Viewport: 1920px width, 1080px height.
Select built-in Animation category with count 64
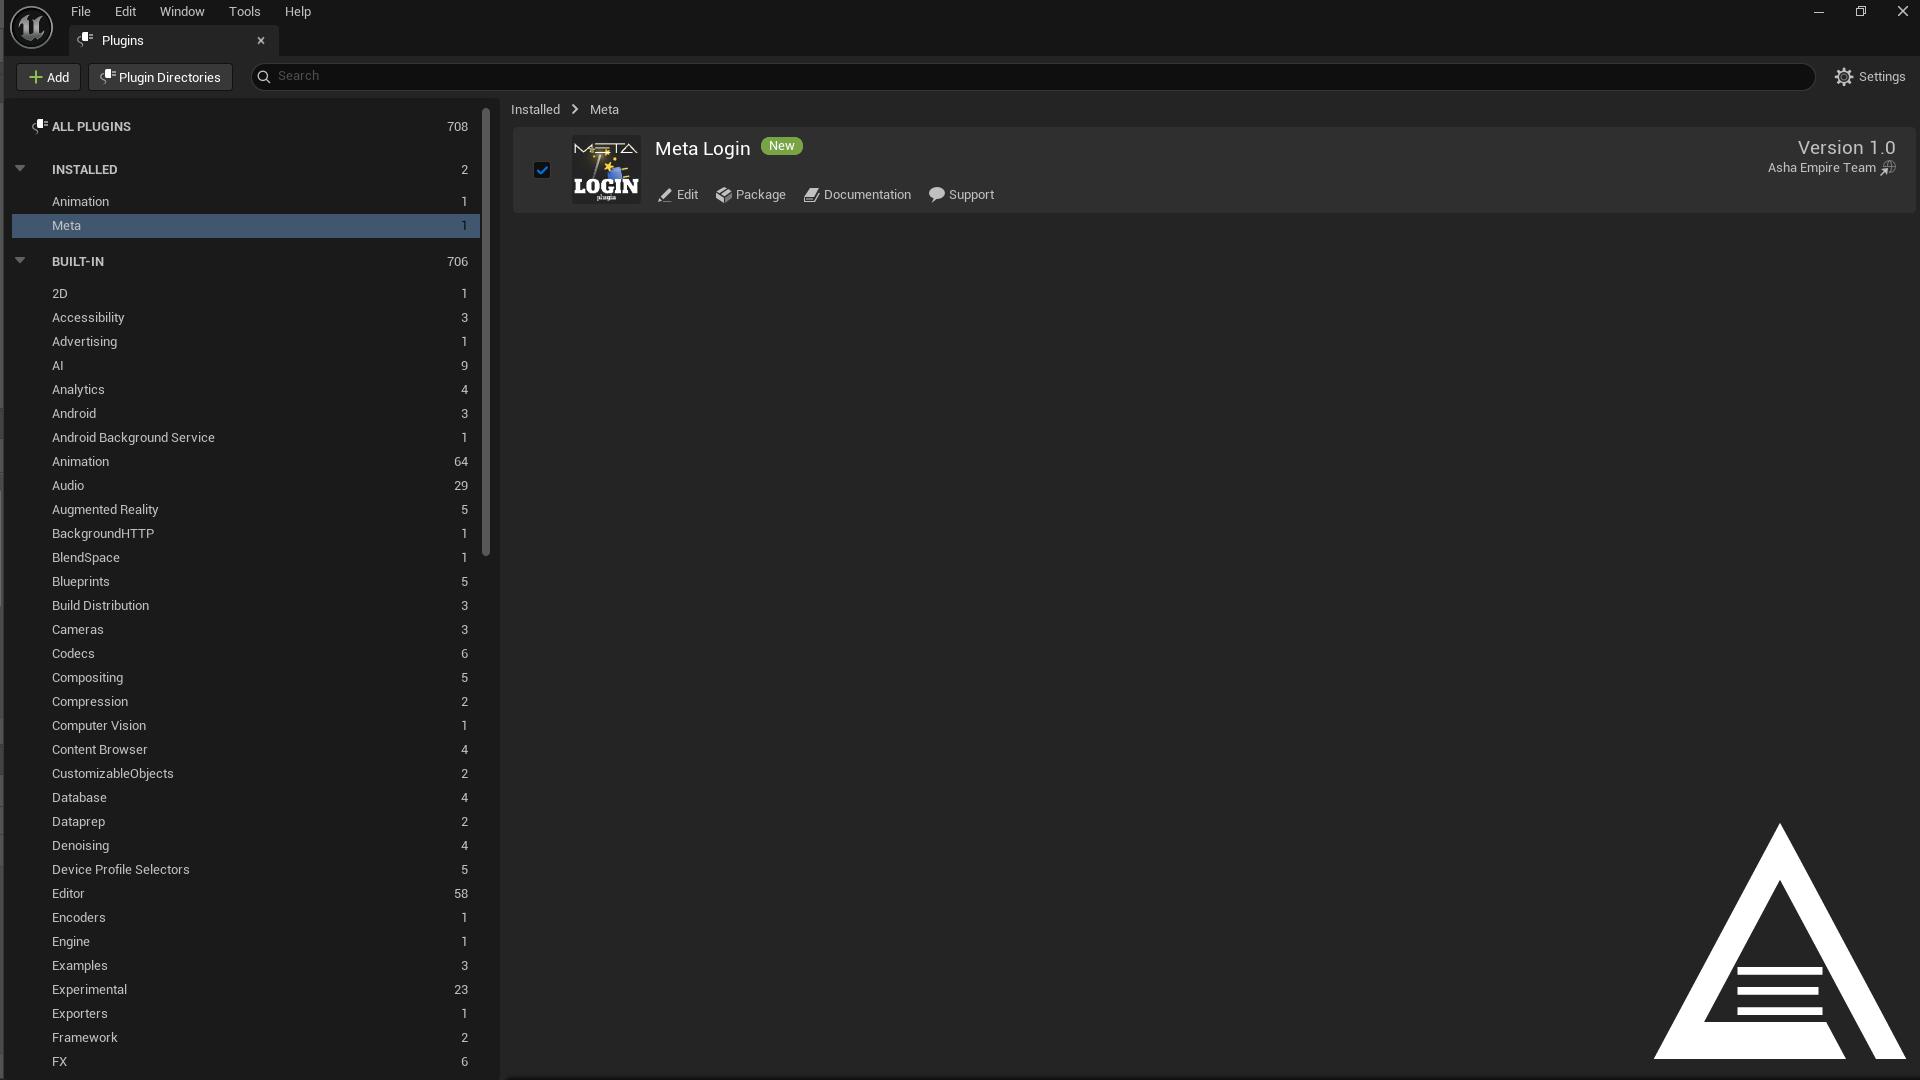[x=246, y=462]
